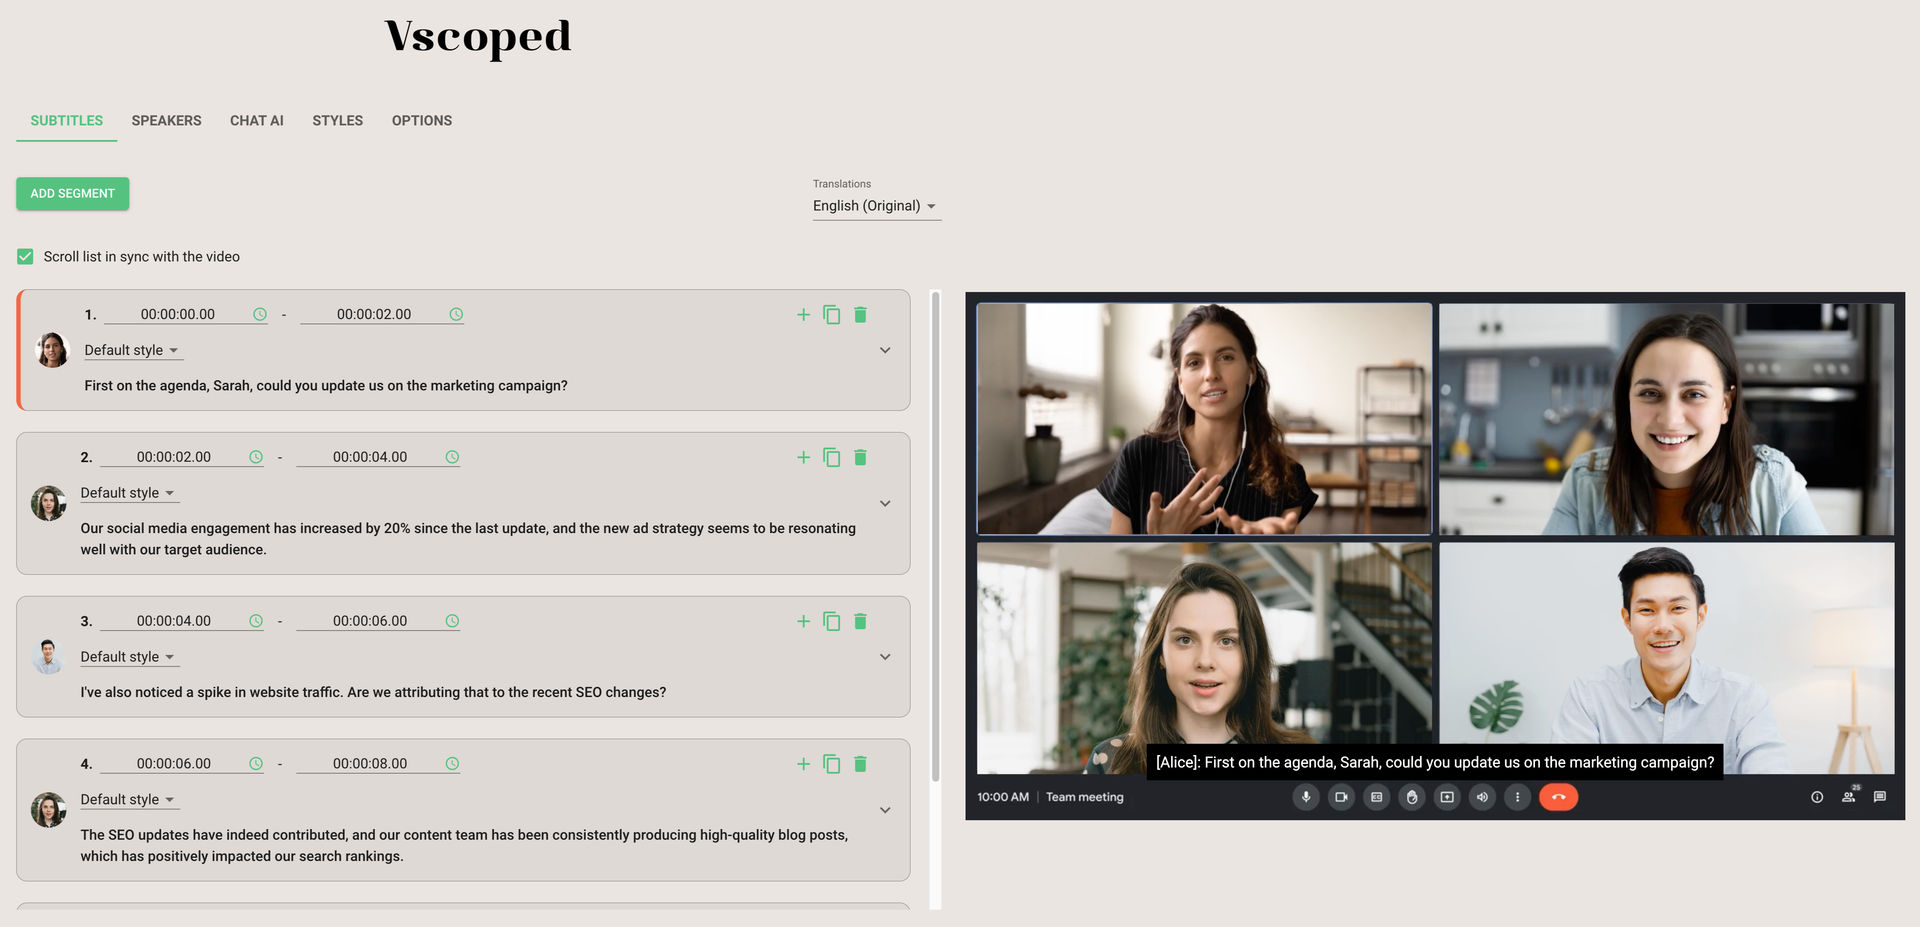
Task: Go to the Styles tab
Action: coord(337,121)
